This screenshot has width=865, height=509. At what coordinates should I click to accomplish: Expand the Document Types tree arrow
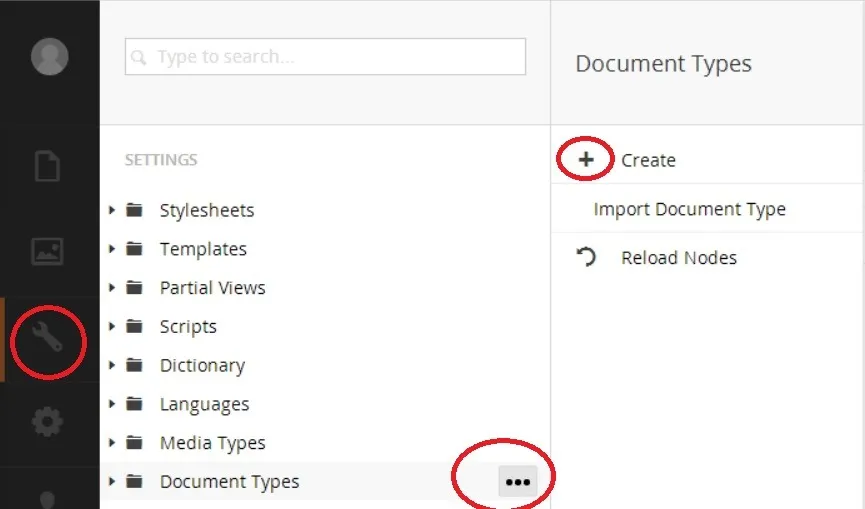click(113, 481)
